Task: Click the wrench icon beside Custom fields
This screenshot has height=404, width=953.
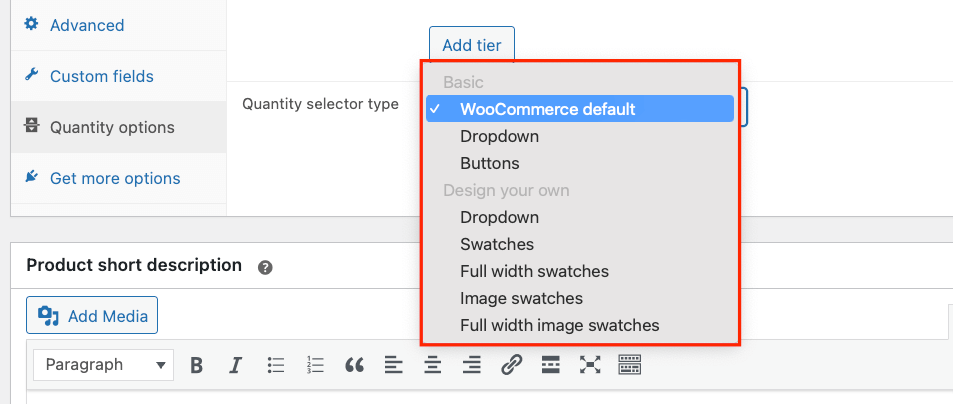Action: pyautogui.click(x=31, y=75)
